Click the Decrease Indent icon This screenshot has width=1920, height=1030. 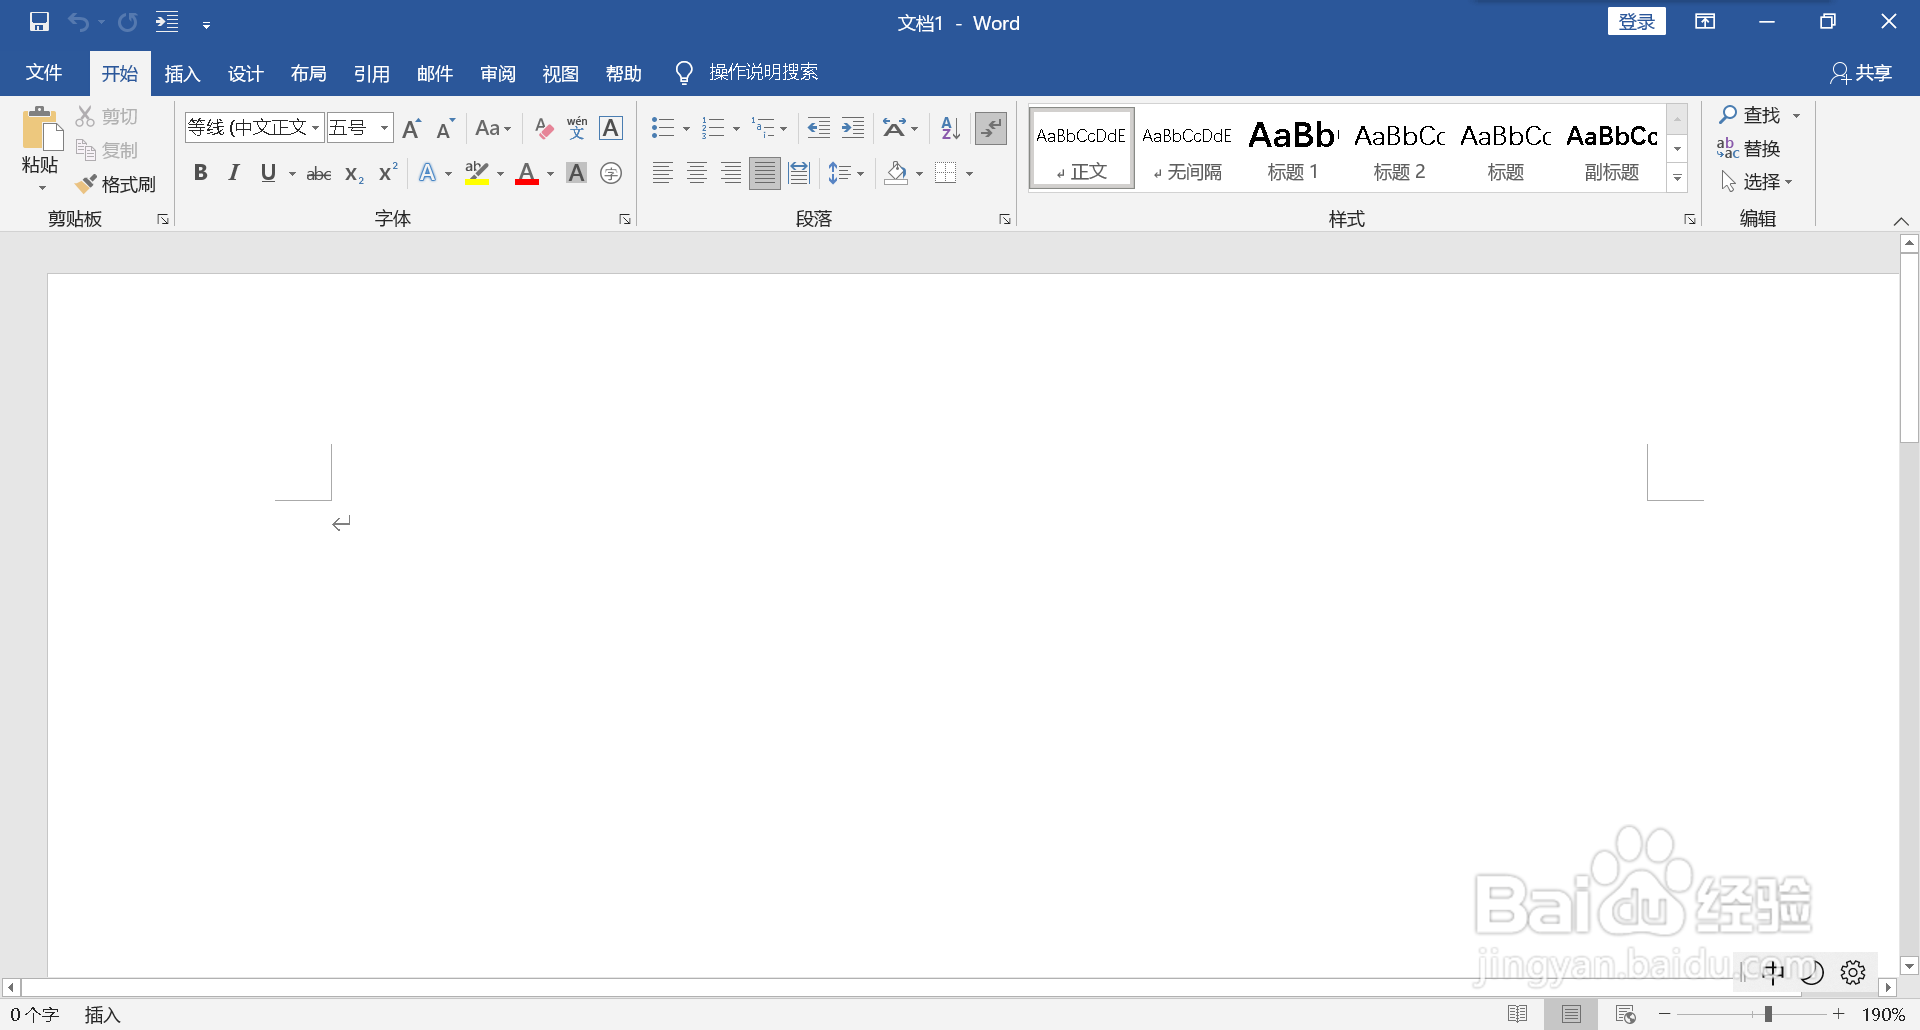819,128
